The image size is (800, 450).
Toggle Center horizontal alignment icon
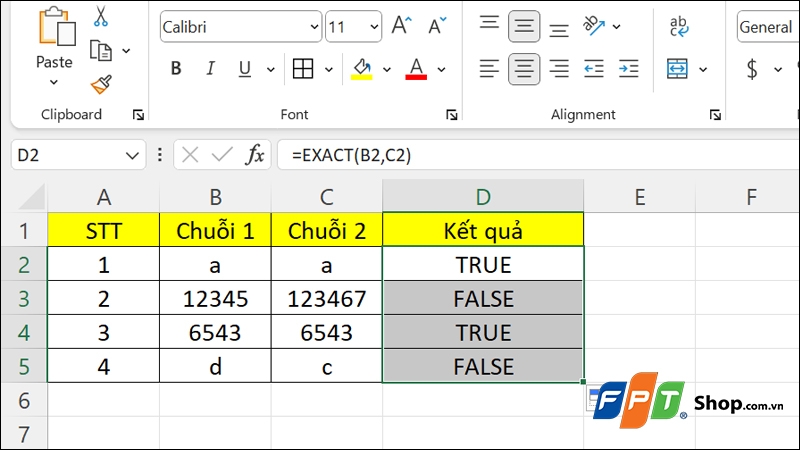(524, 68)
